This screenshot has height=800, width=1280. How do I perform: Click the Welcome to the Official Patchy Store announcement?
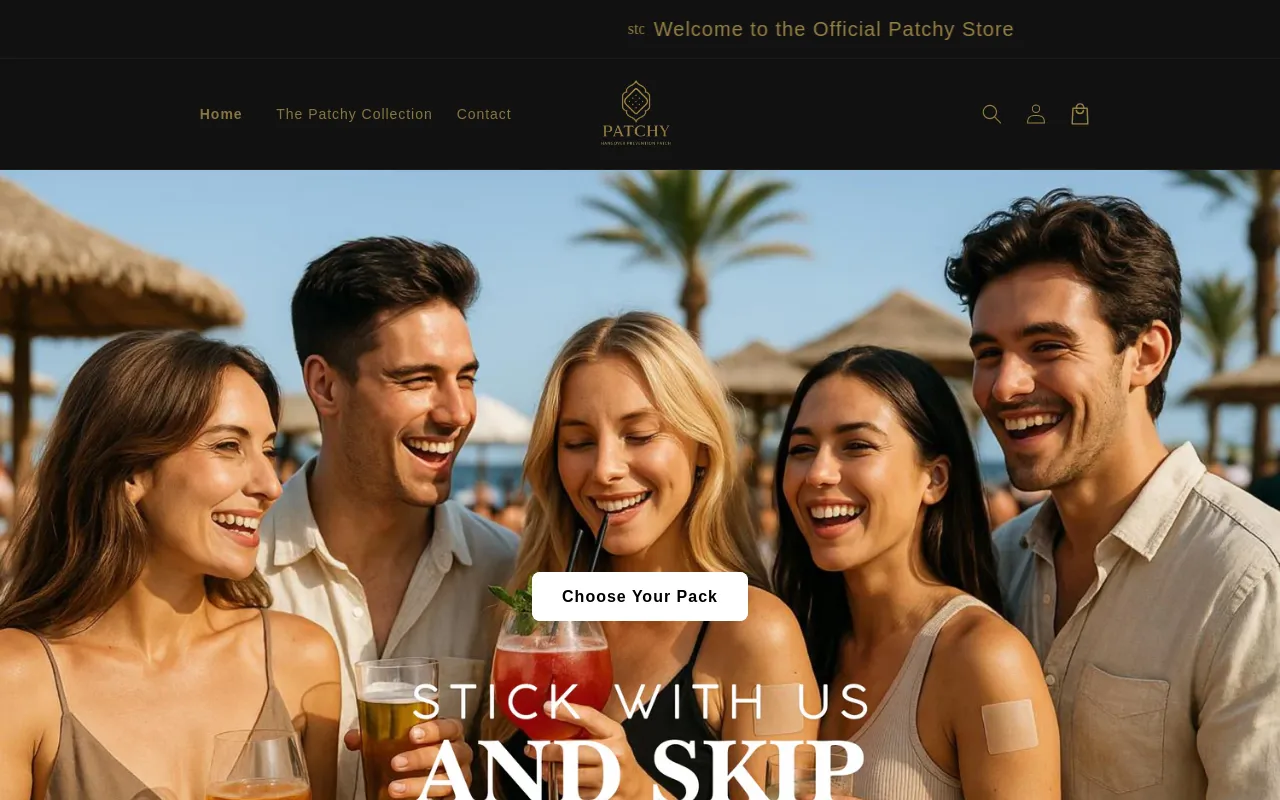[833, 29]
